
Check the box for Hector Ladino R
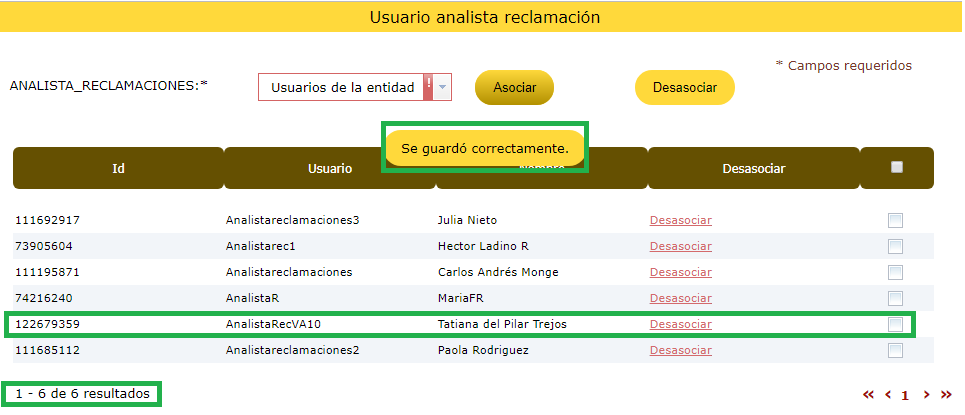pyautogui.click(x=896, y=247)
